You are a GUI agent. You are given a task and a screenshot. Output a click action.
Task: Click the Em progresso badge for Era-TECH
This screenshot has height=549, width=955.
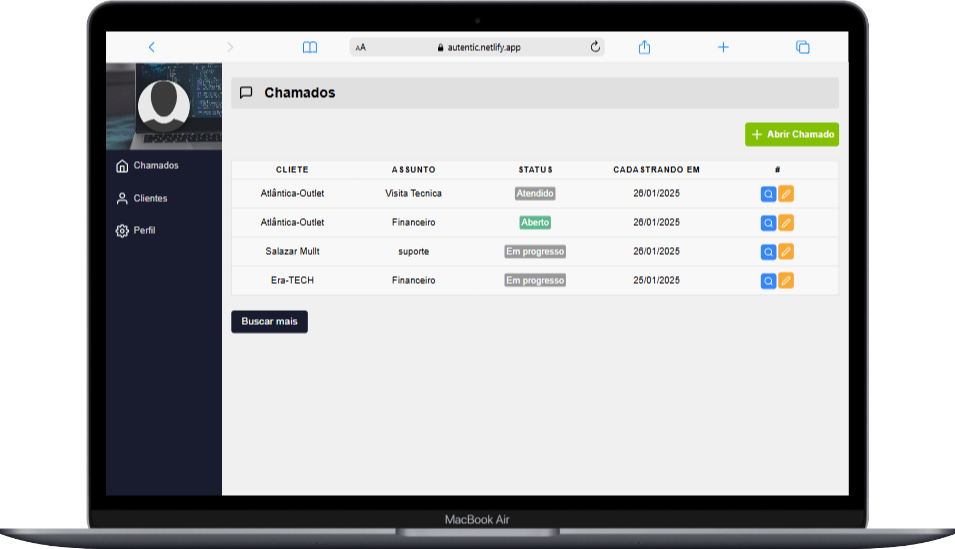535,280
